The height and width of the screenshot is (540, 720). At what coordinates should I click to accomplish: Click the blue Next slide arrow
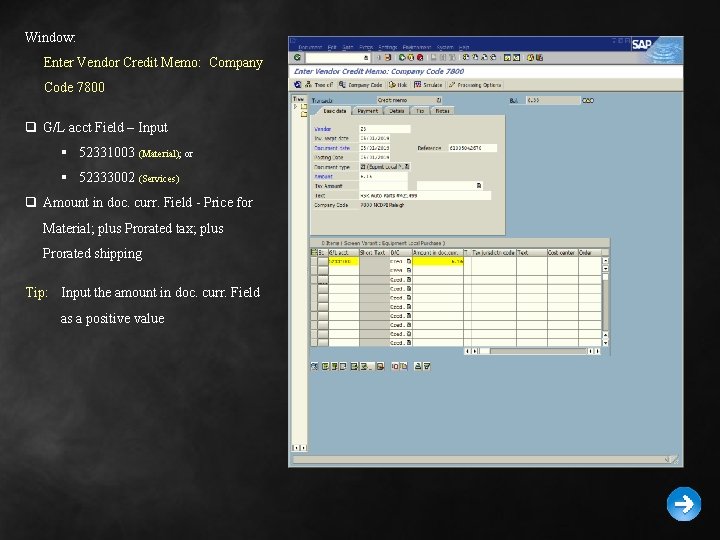tap(684, 504)
